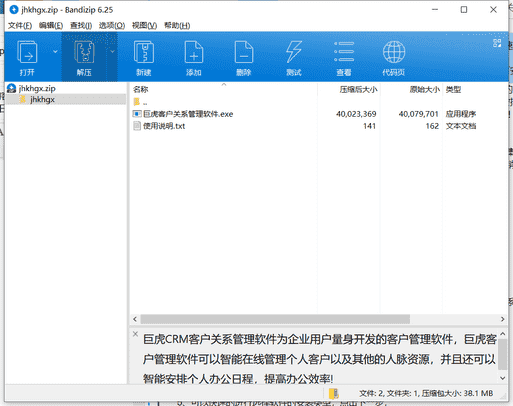513x406 pixels.
Task: Sort by the 类型 column header
Action: (x=453, y=89)
